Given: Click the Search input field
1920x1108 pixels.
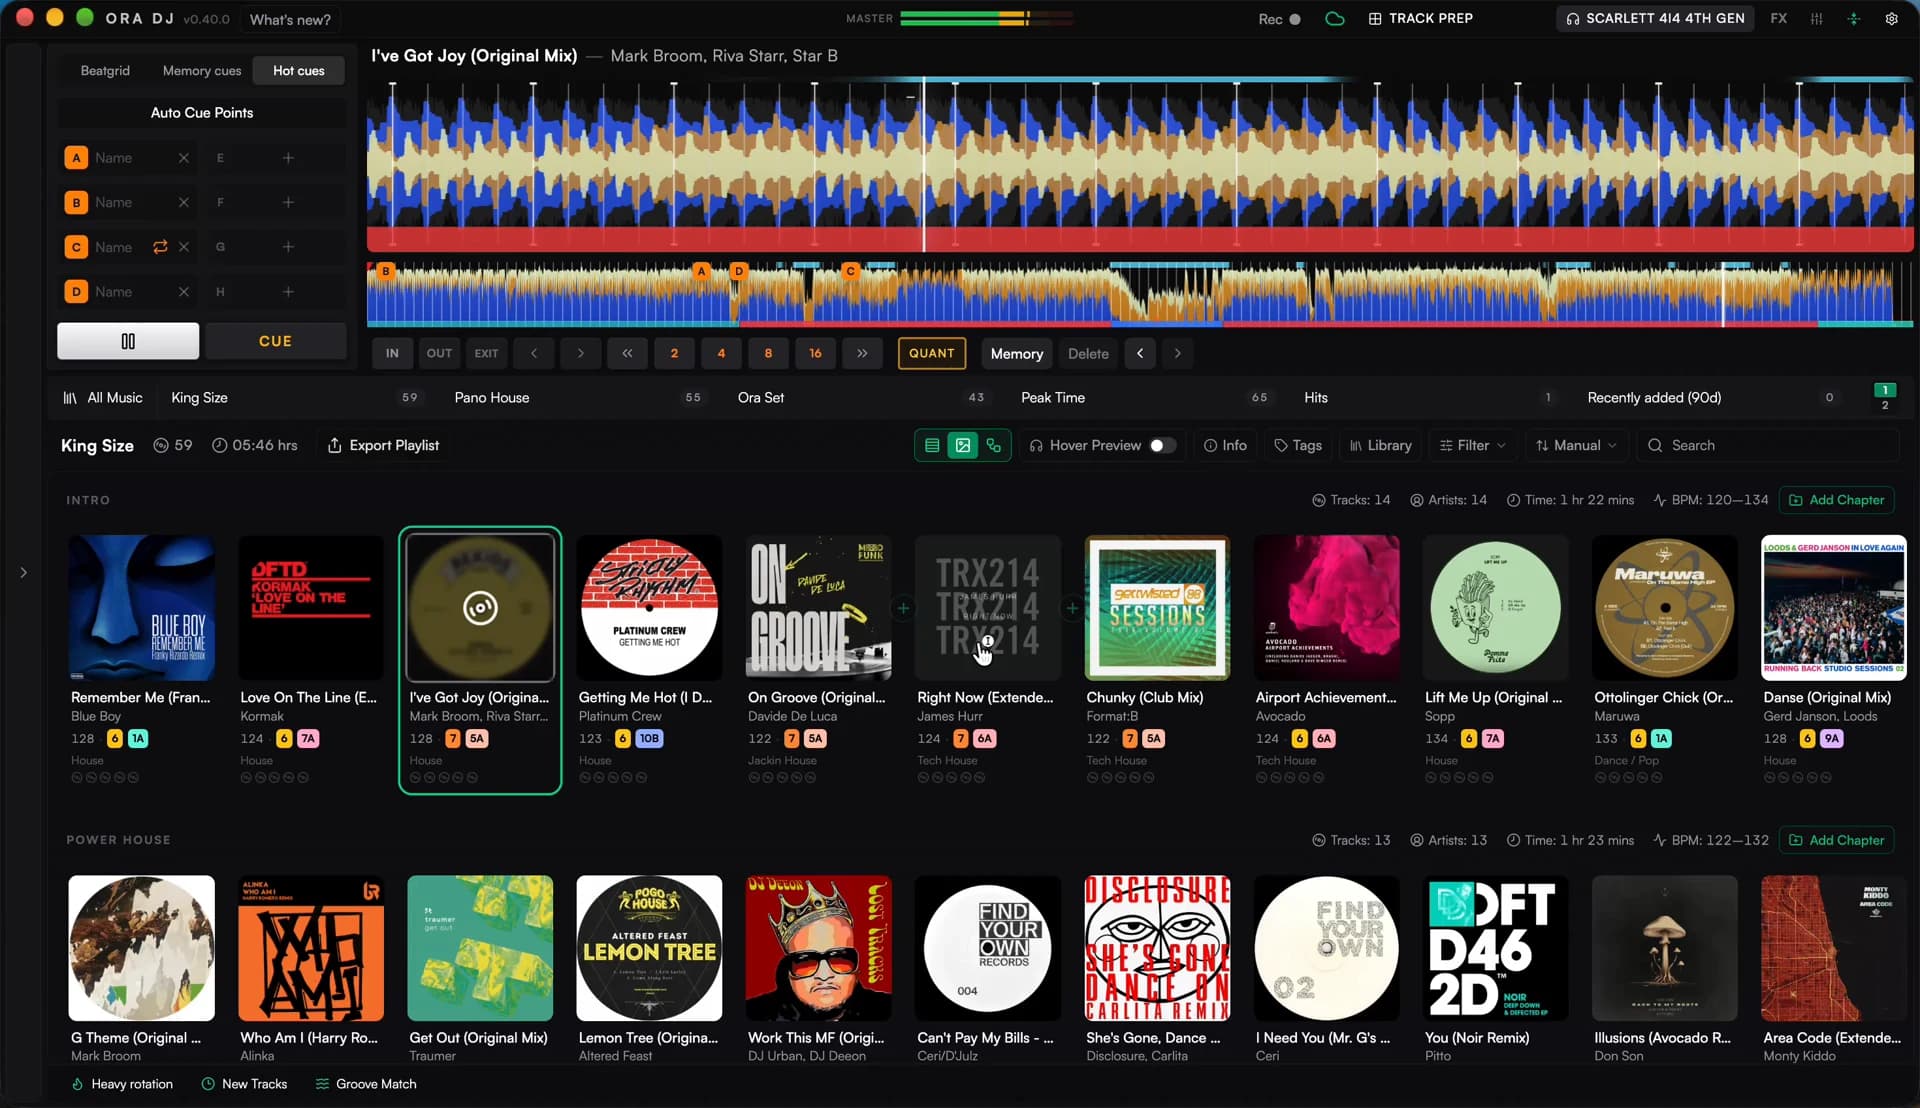Looking at the screenshot, I should click(1767, 446).
